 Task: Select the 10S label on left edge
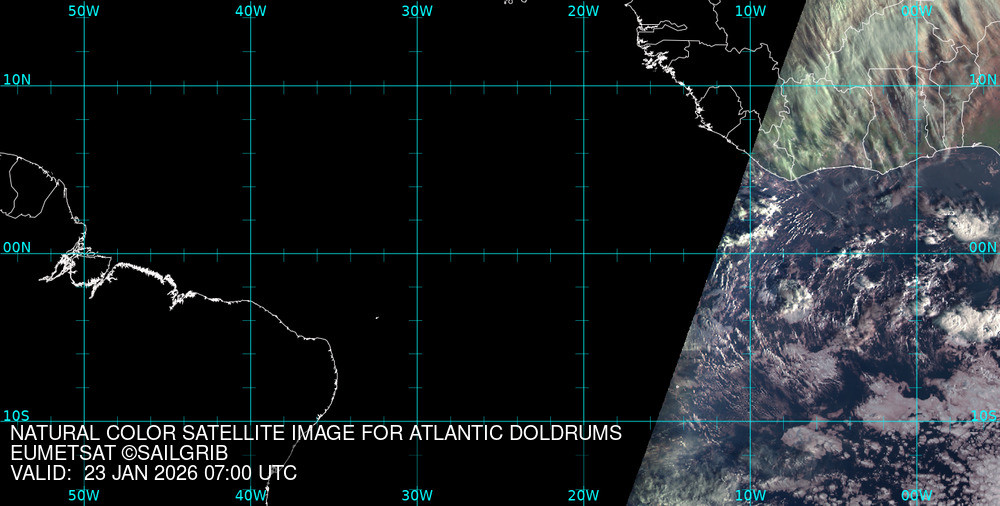click(16, 415)
